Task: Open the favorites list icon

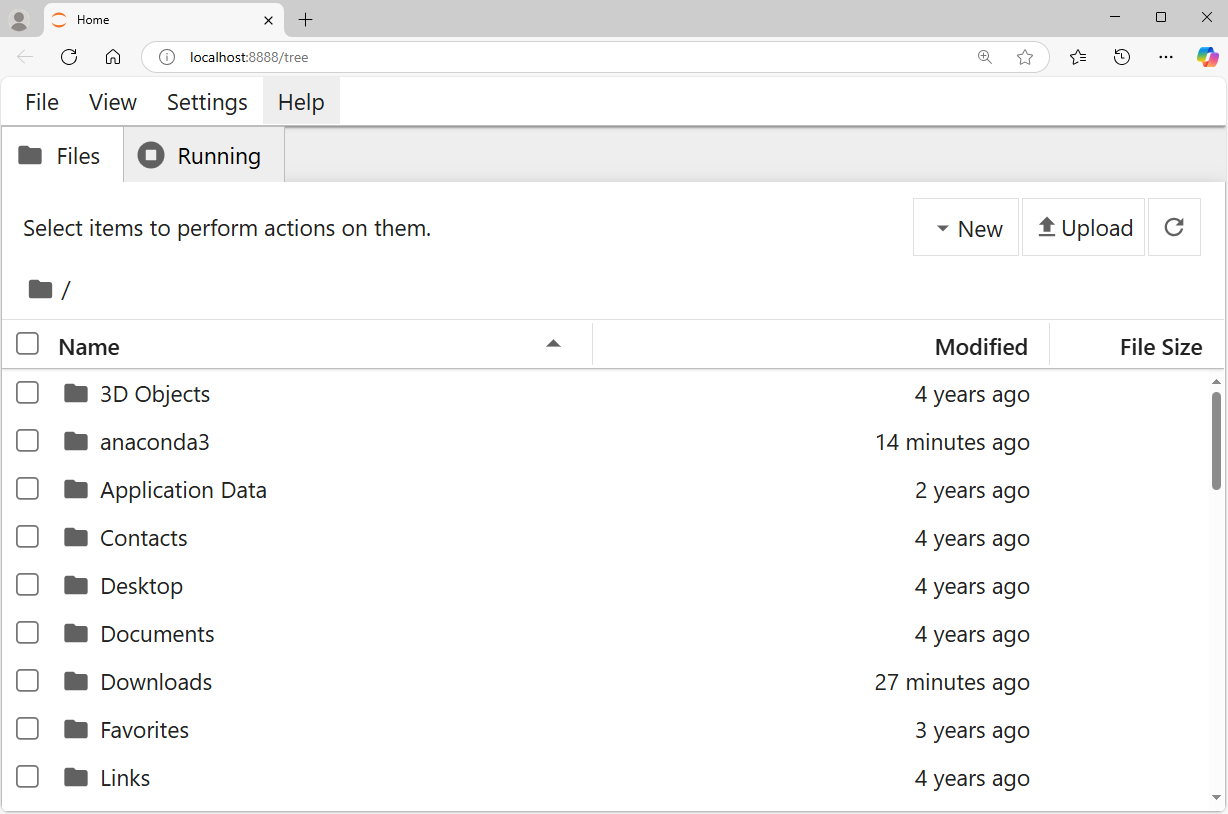Action: (1078, 57)
